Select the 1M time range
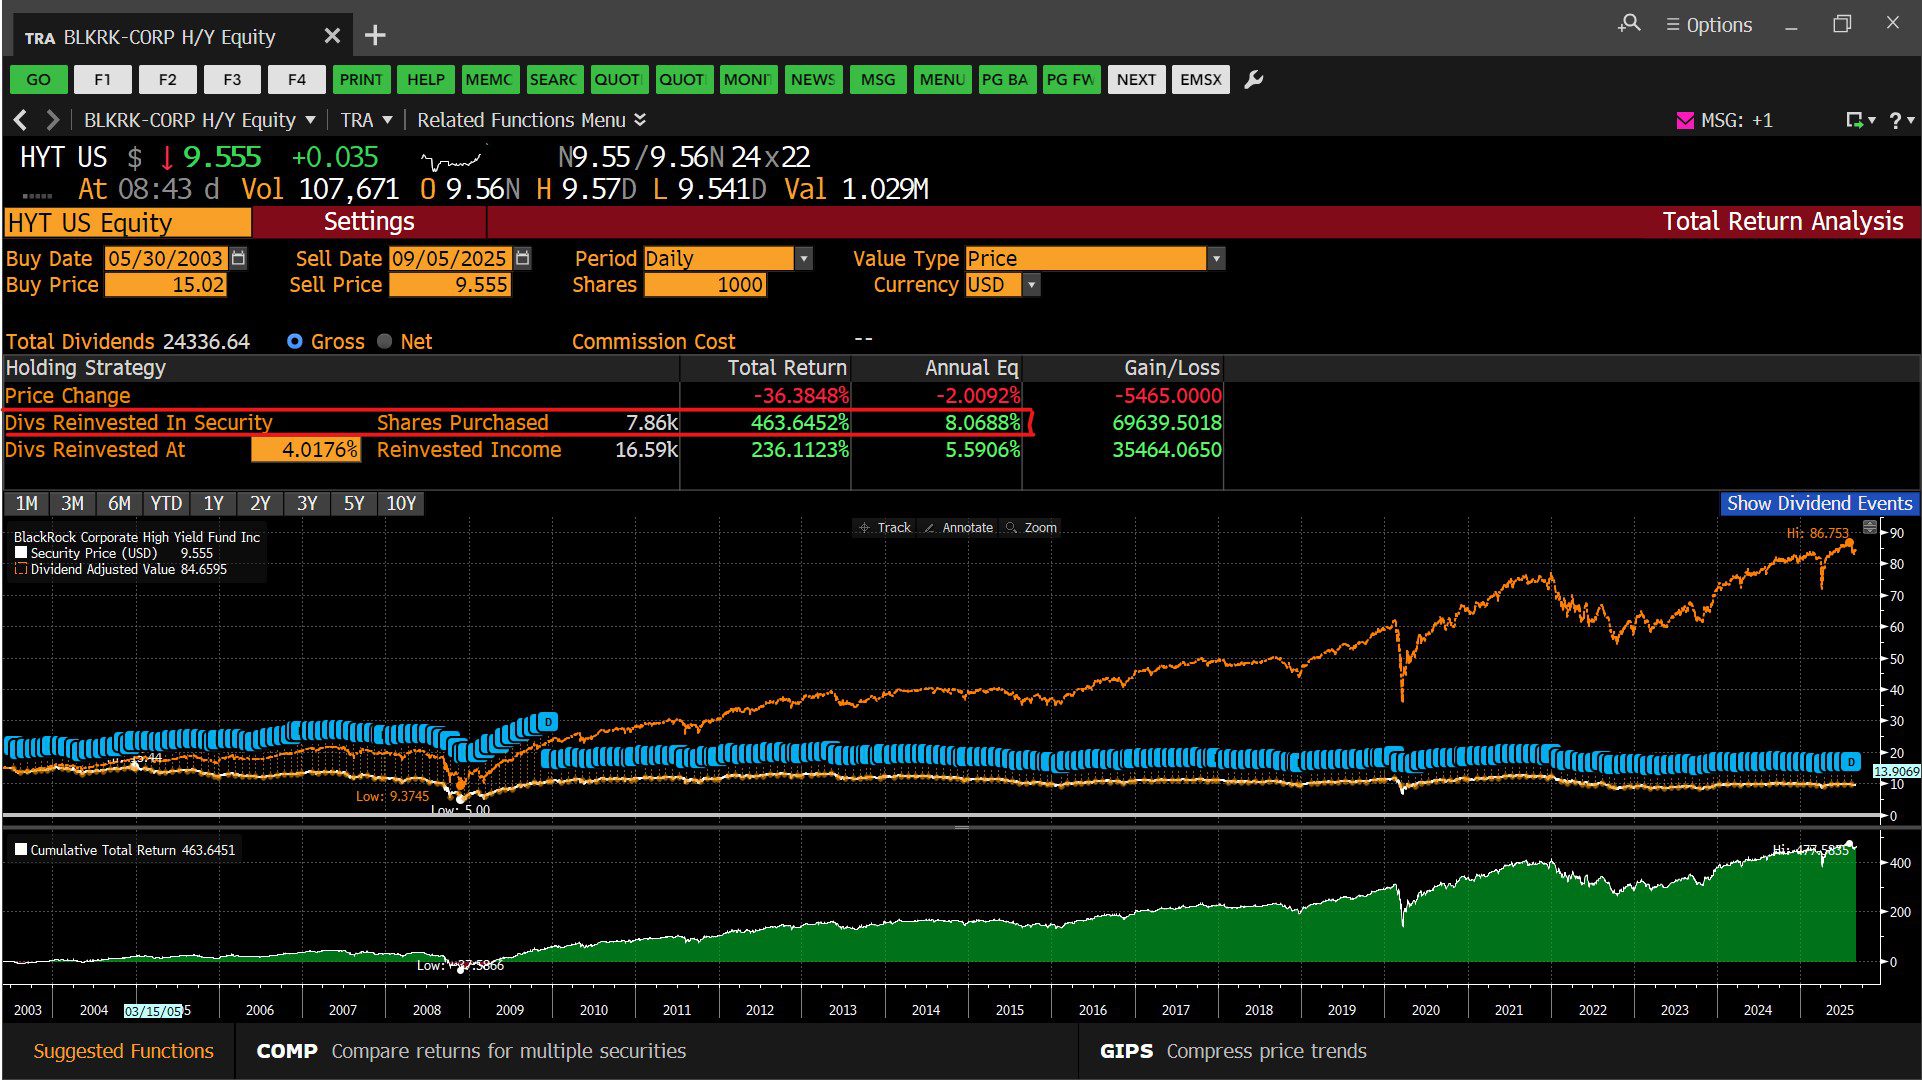The image size is (1922, 1080). [27, 503]
